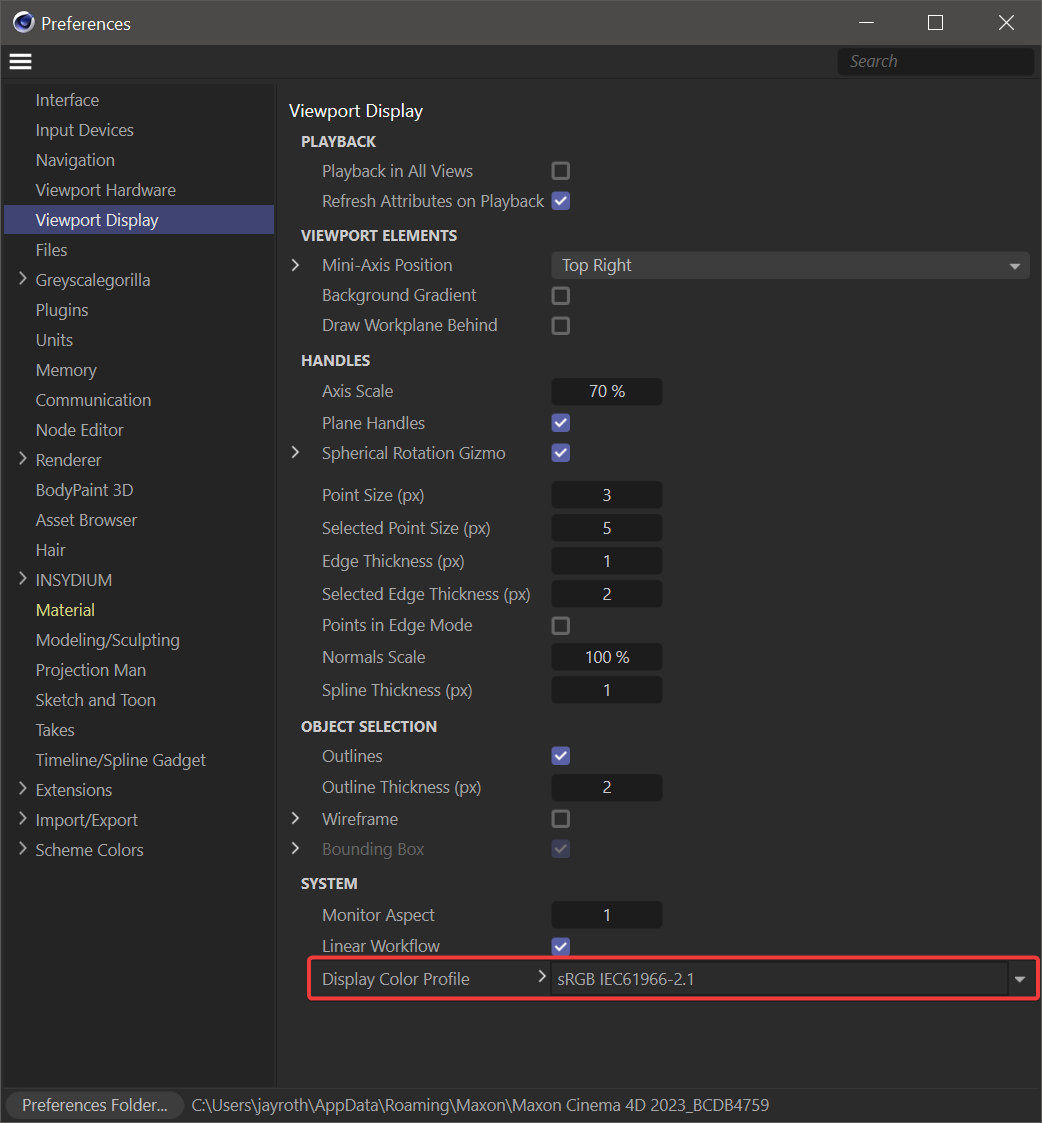Toggle Points in Edge Mode
The width and height of the screenshot is (1042, 1123).
(560, 625)
